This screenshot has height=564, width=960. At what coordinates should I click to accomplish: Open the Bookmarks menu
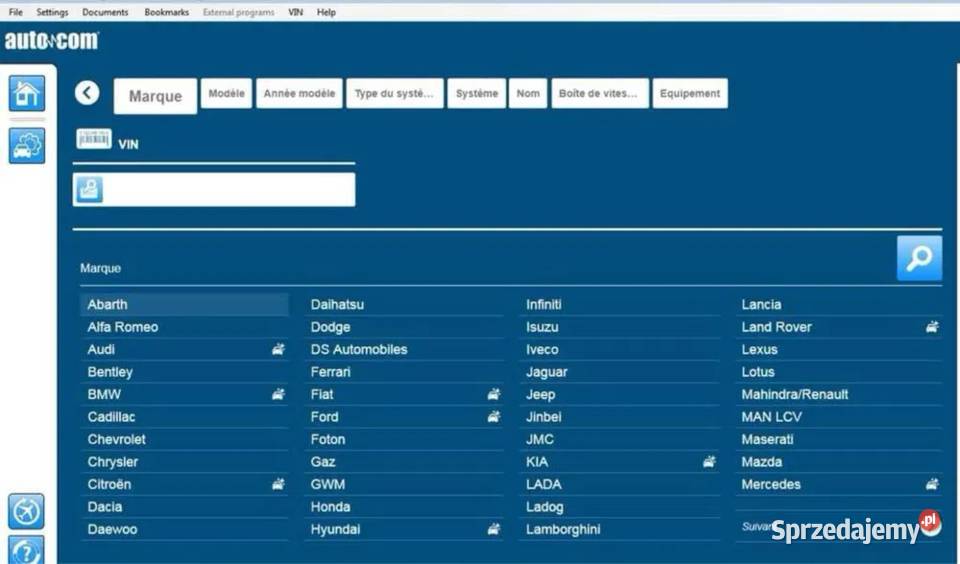click(x=166, y=12)
